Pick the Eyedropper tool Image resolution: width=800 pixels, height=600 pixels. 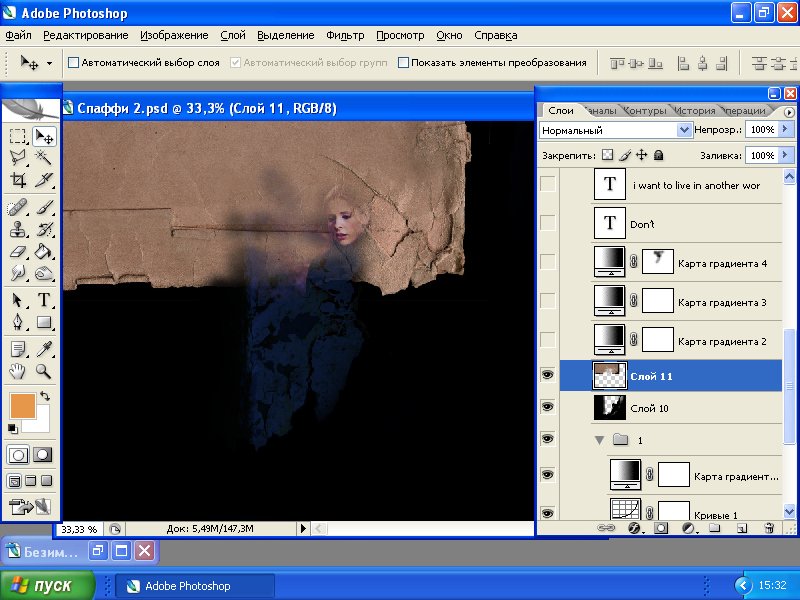point(44,349)
